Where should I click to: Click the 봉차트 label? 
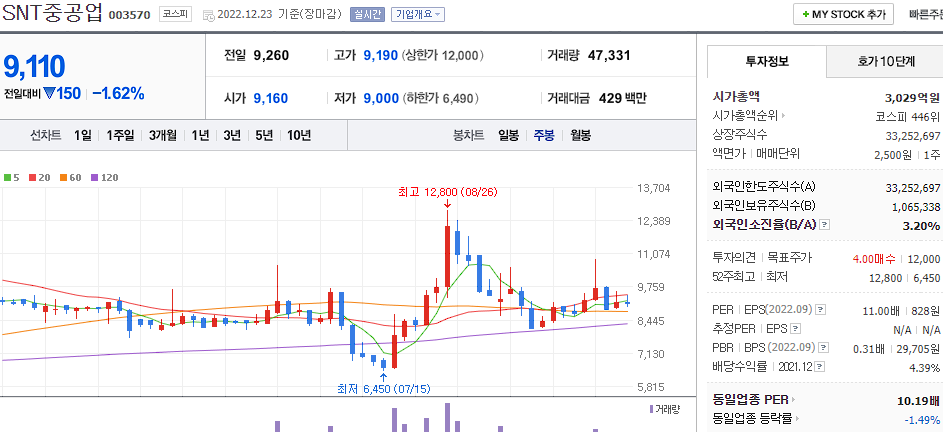(x=468, y=135)
